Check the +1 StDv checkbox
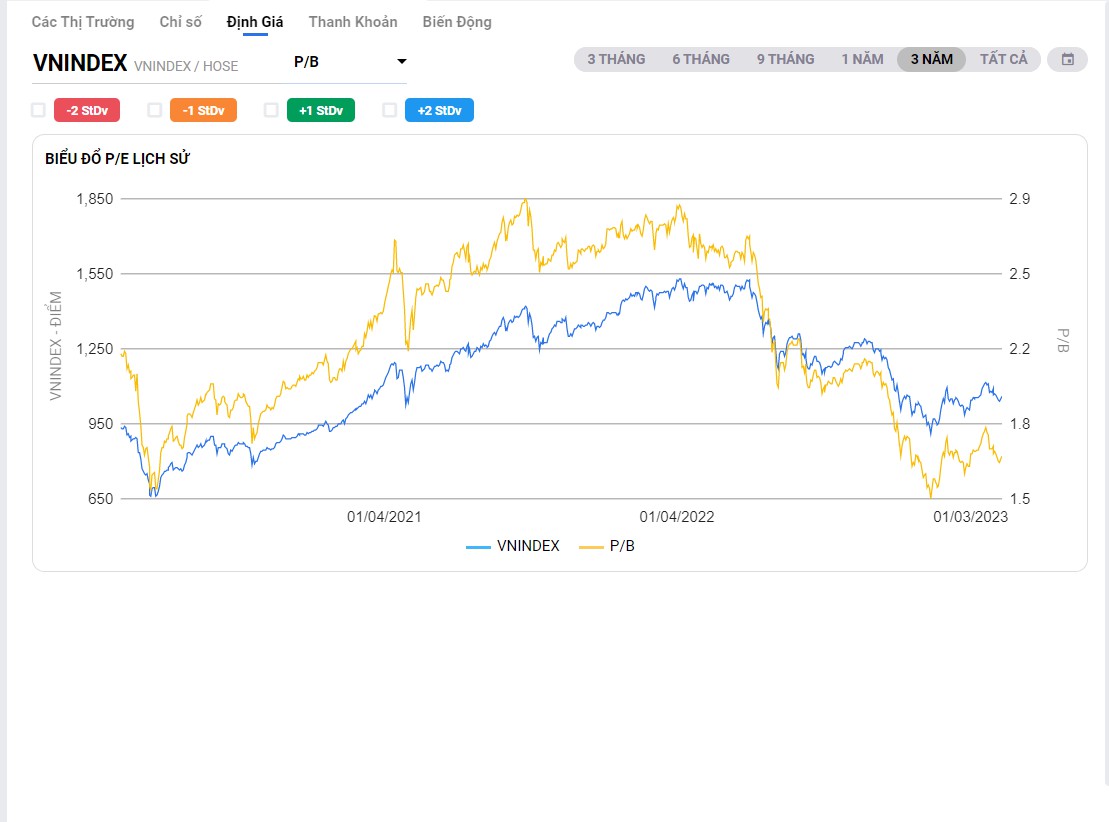Viewport: 1109px width, 822px height. pyautogui.click(x=271, y=110)
